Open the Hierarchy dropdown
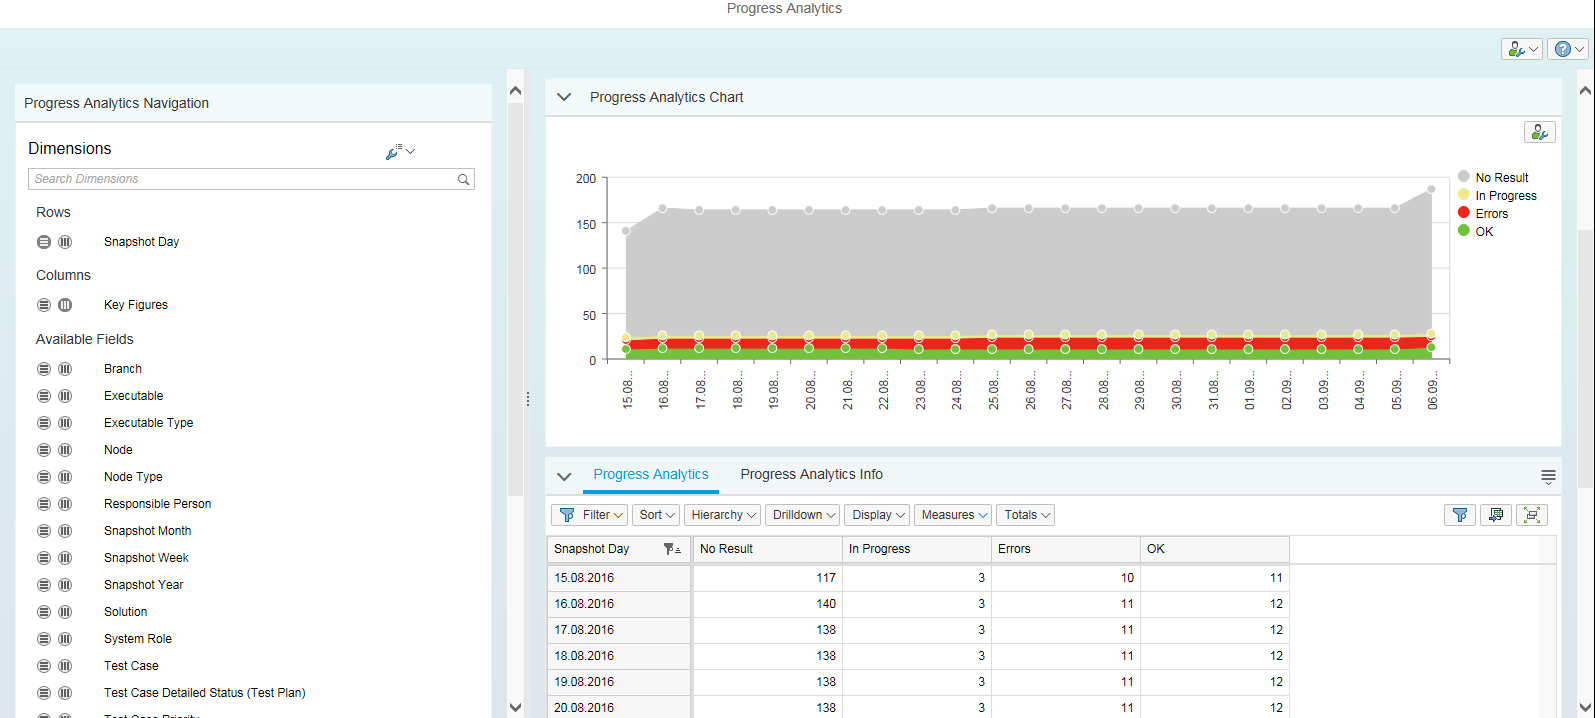This screenshot has width=1595, height=718. [723, 515]
